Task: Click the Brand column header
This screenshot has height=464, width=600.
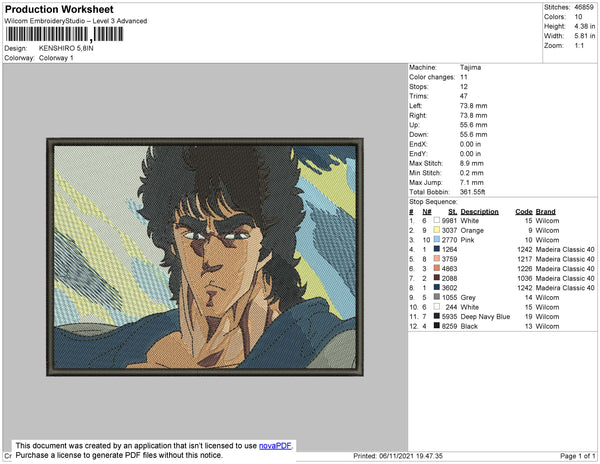Action: (545, 212)
